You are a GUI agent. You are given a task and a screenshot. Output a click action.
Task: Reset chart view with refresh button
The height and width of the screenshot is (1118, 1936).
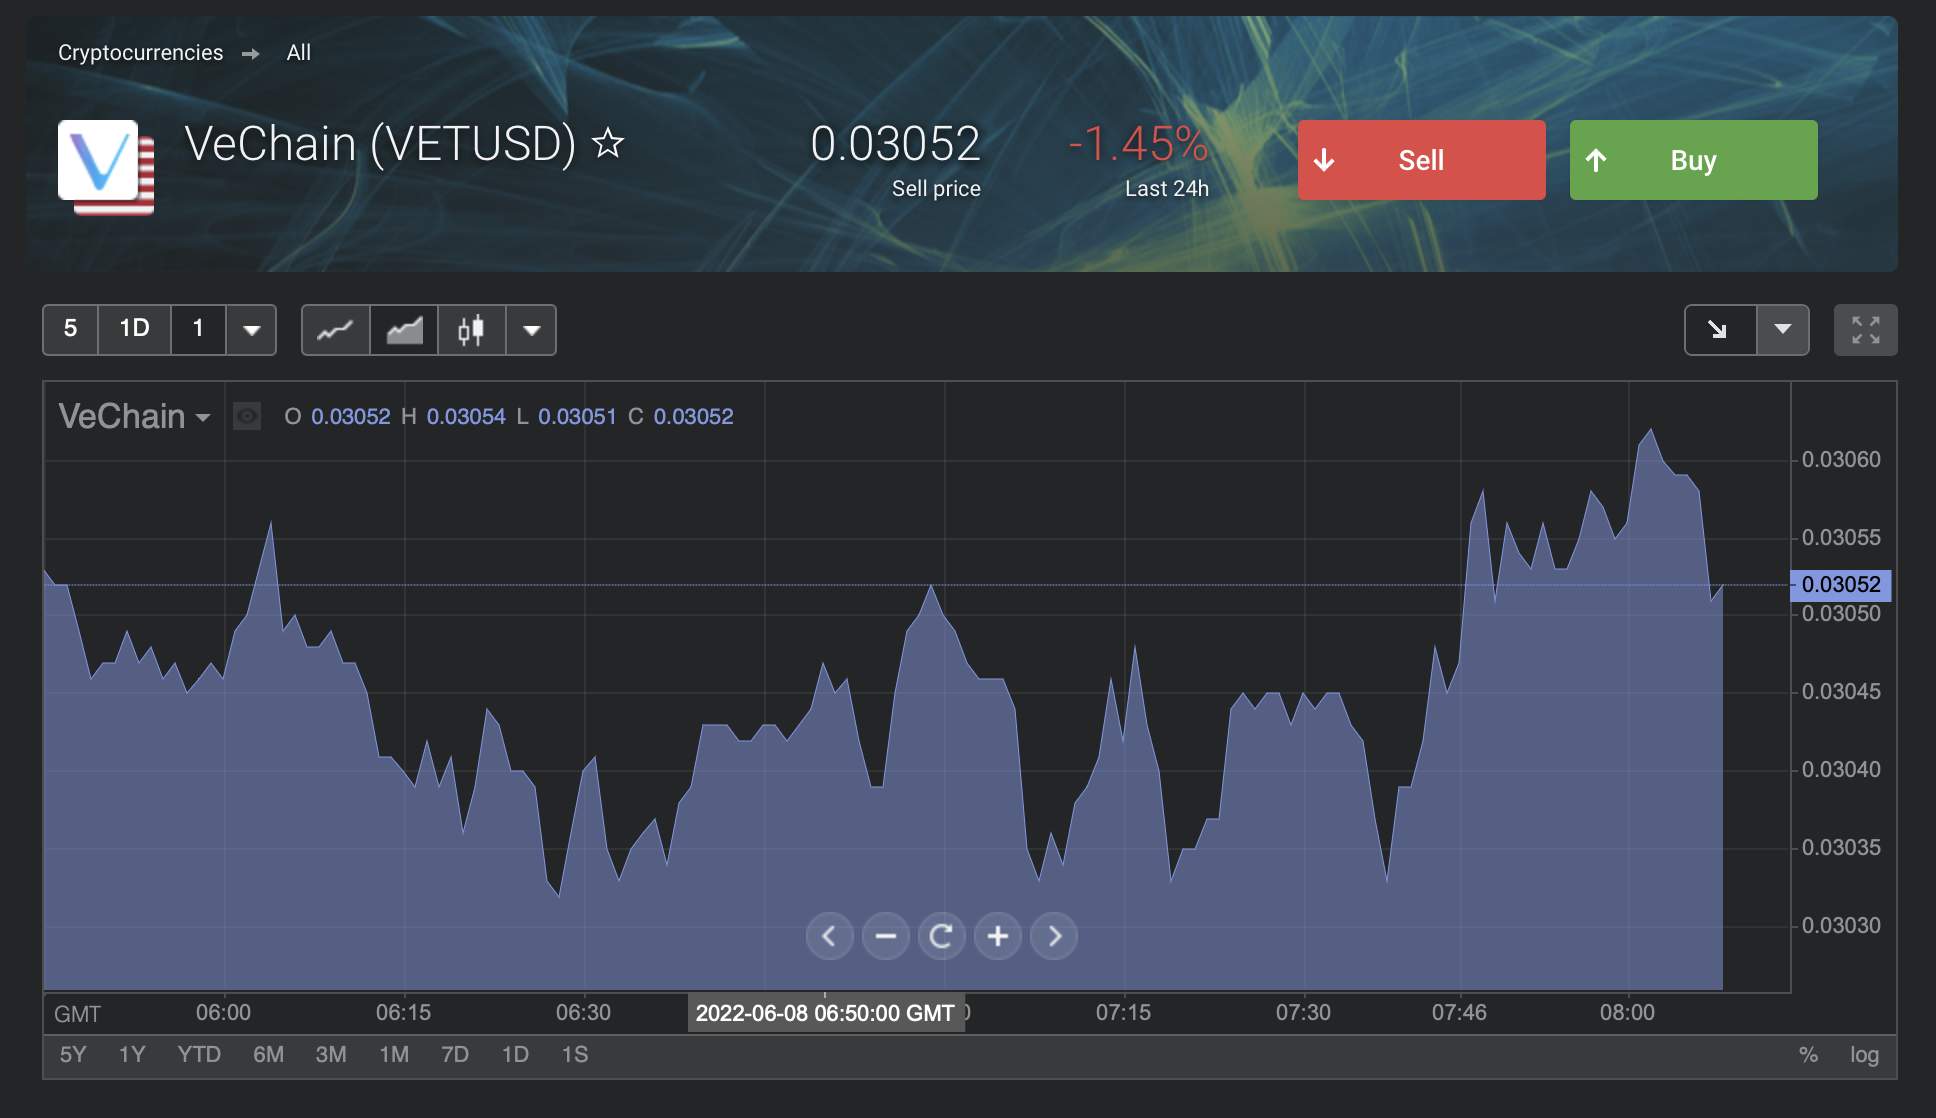(942, 936)
